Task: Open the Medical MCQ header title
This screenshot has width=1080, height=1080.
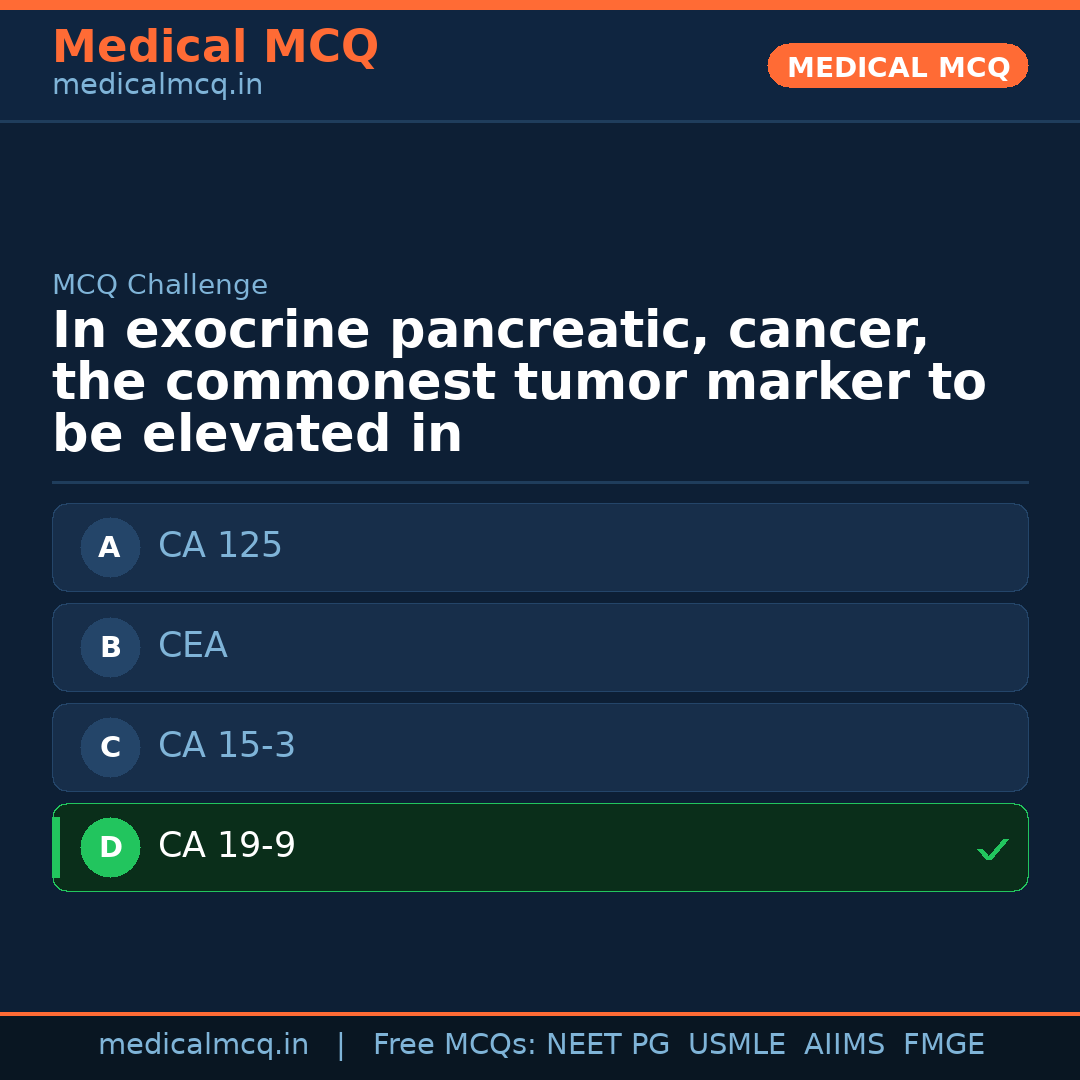Action: point(215,47)
